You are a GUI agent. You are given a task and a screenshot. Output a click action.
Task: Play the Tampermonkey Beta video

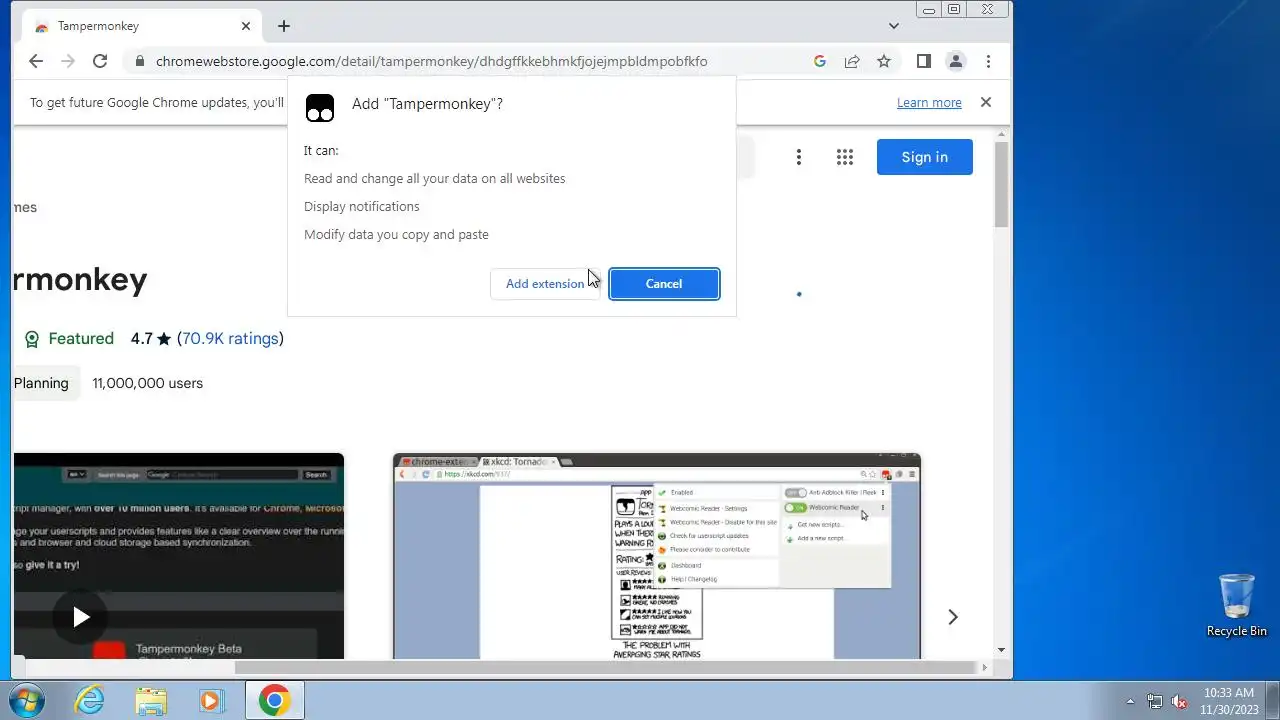coord(81,617)
